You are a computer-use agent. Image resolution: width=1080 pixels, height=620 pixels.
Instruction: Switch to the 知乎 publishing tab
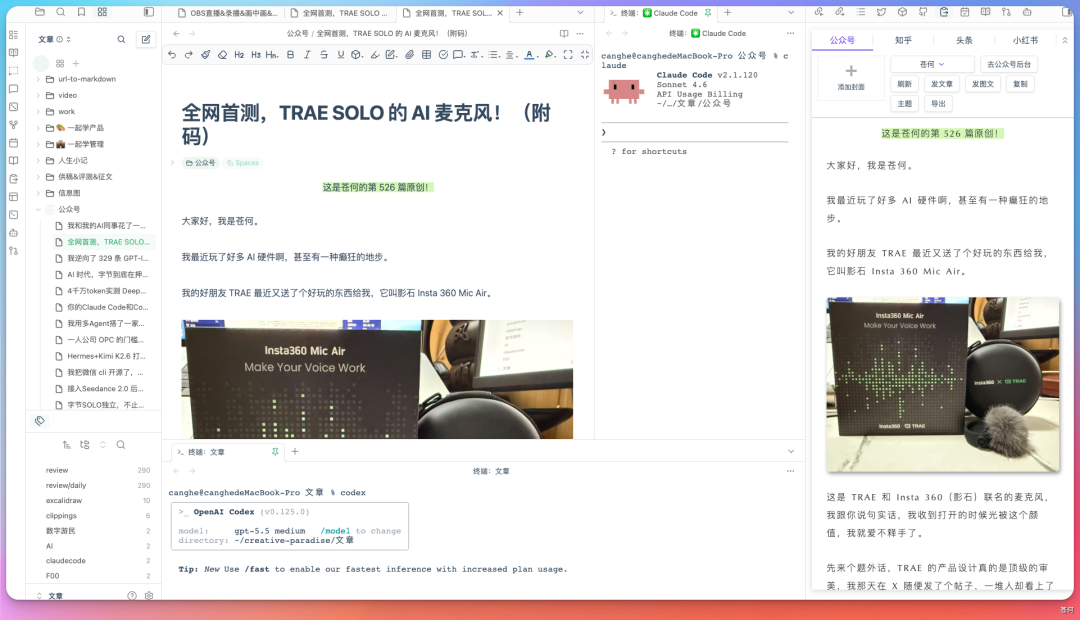(904, 40)
